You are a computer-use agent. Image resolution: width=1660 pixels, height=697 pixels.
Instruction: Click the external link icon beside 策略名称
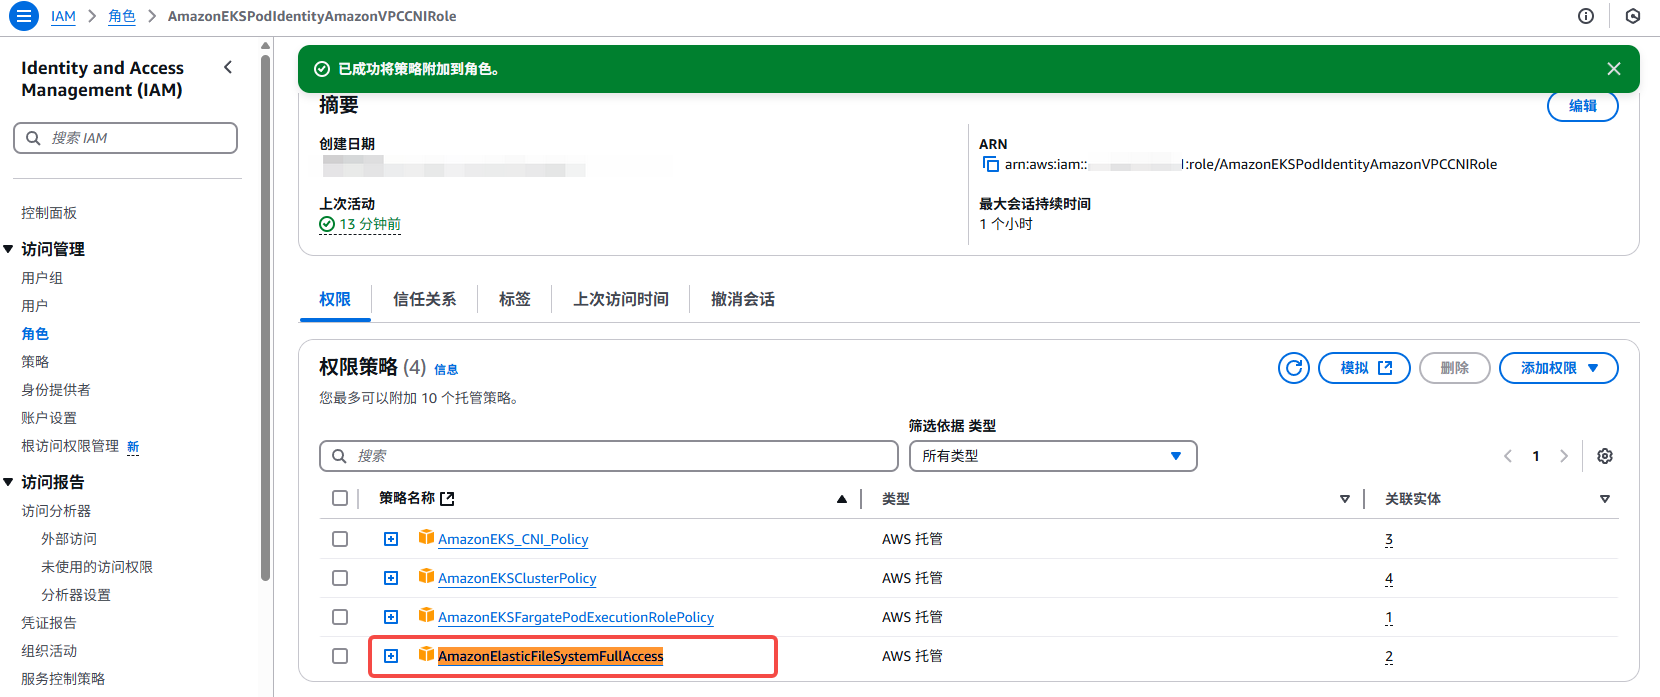[447, 498]
